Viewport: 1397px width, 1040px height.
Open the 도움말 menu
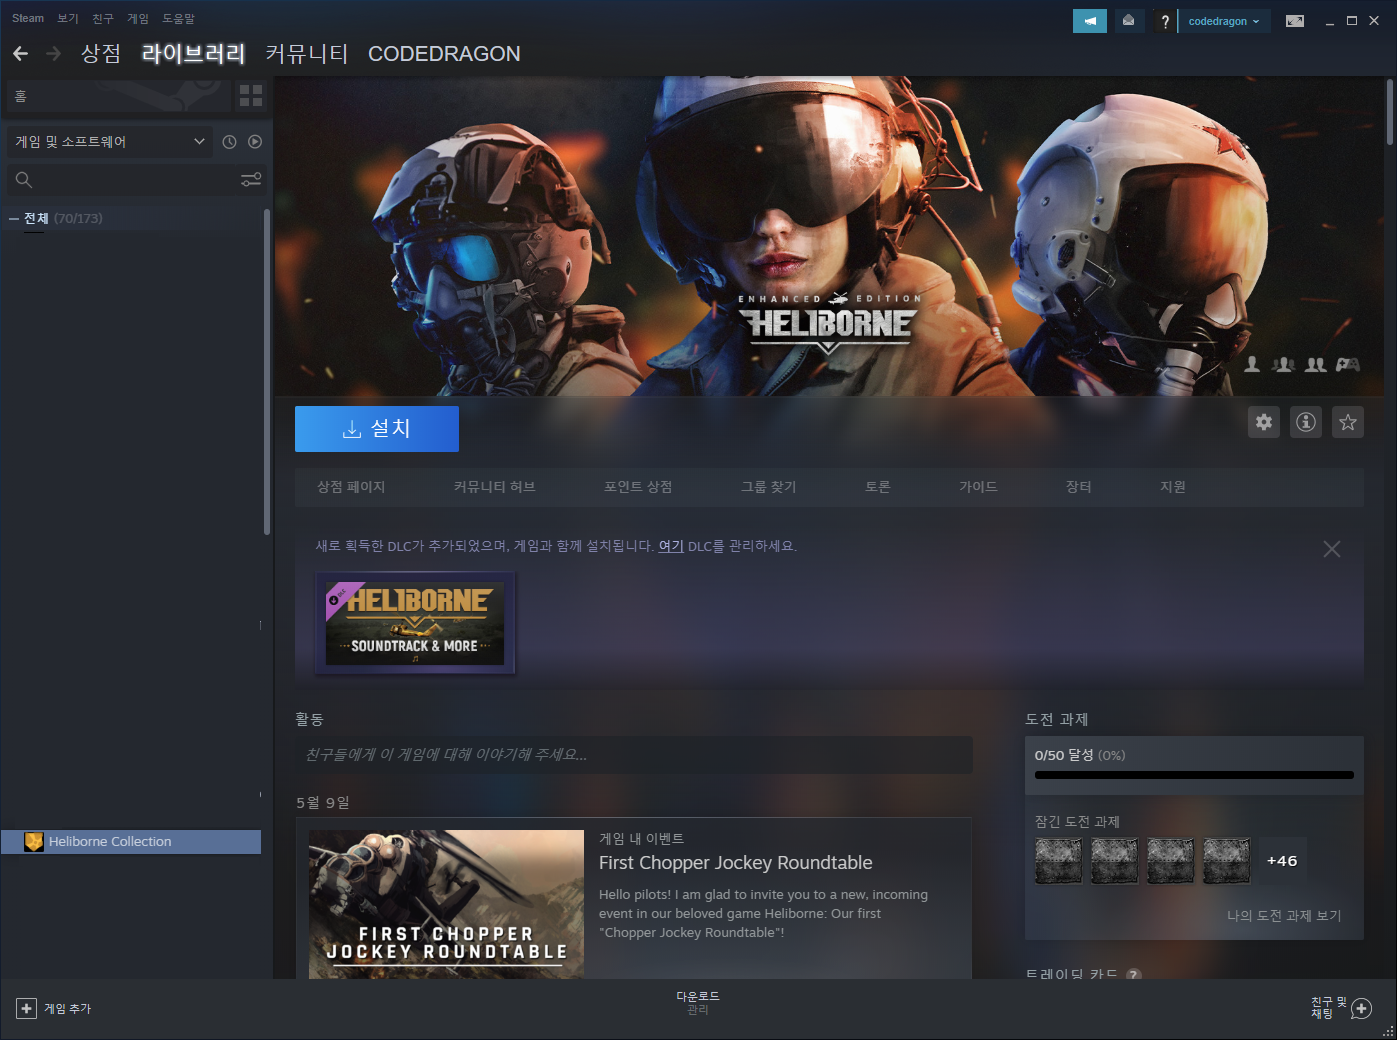[x=179, y=18]
